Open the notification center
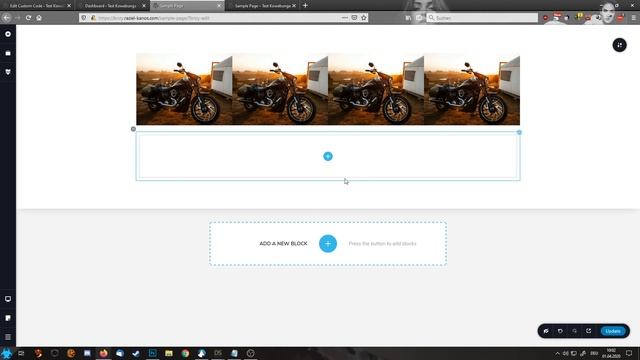Screen dimensions: 640x360 tap(629, 353)
